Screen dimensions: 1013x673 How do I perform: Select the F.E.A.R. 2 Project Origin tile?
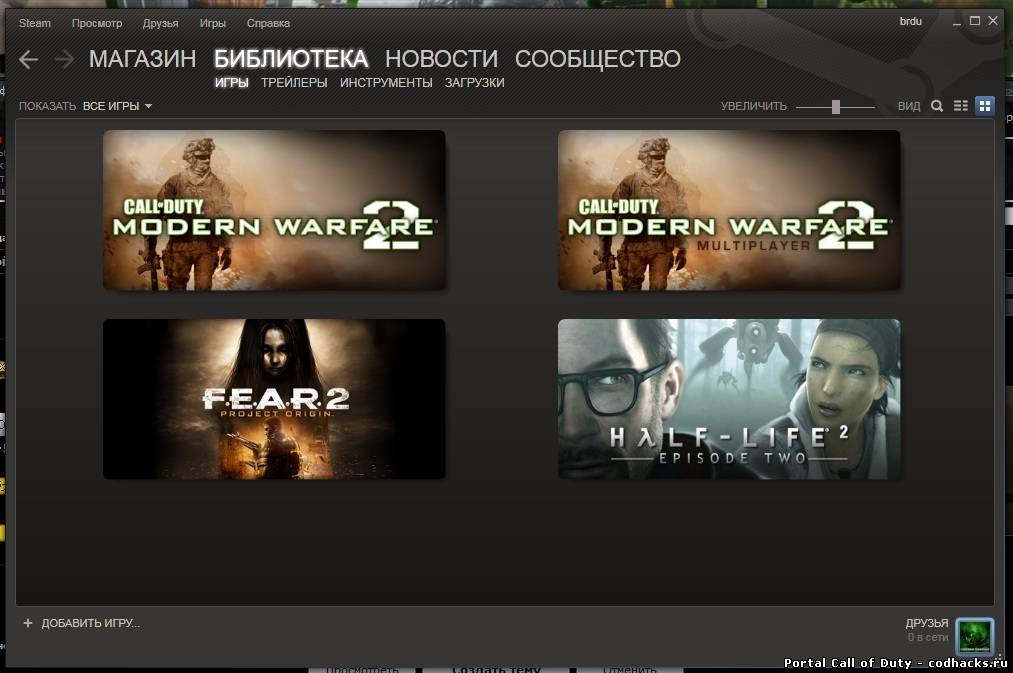click(x=274, y=399)
